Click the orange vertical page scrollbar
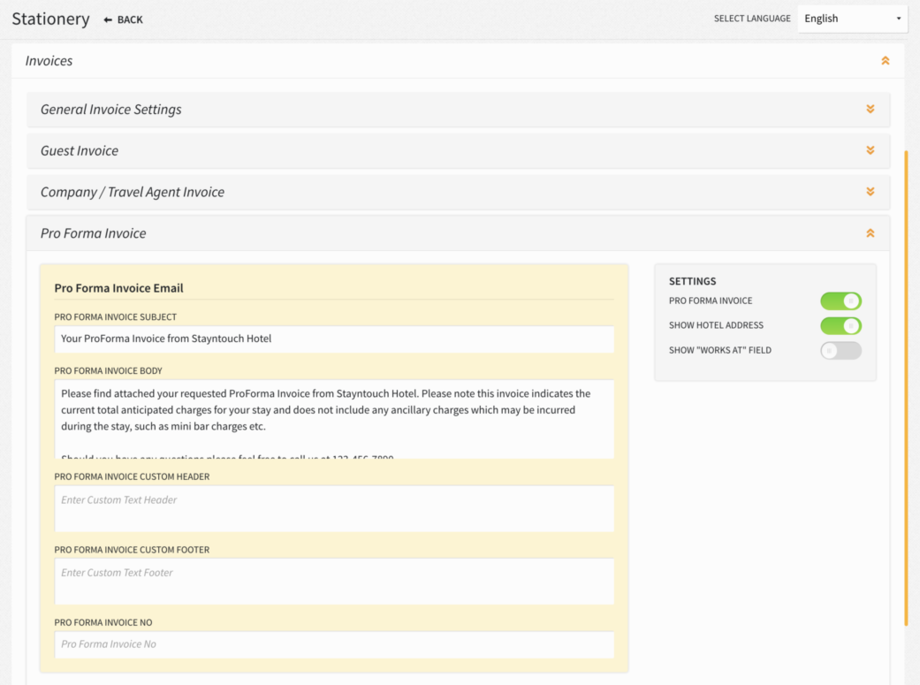Image resolution: width=920 pixels, height=685 pixels. [x=906, y=387]
